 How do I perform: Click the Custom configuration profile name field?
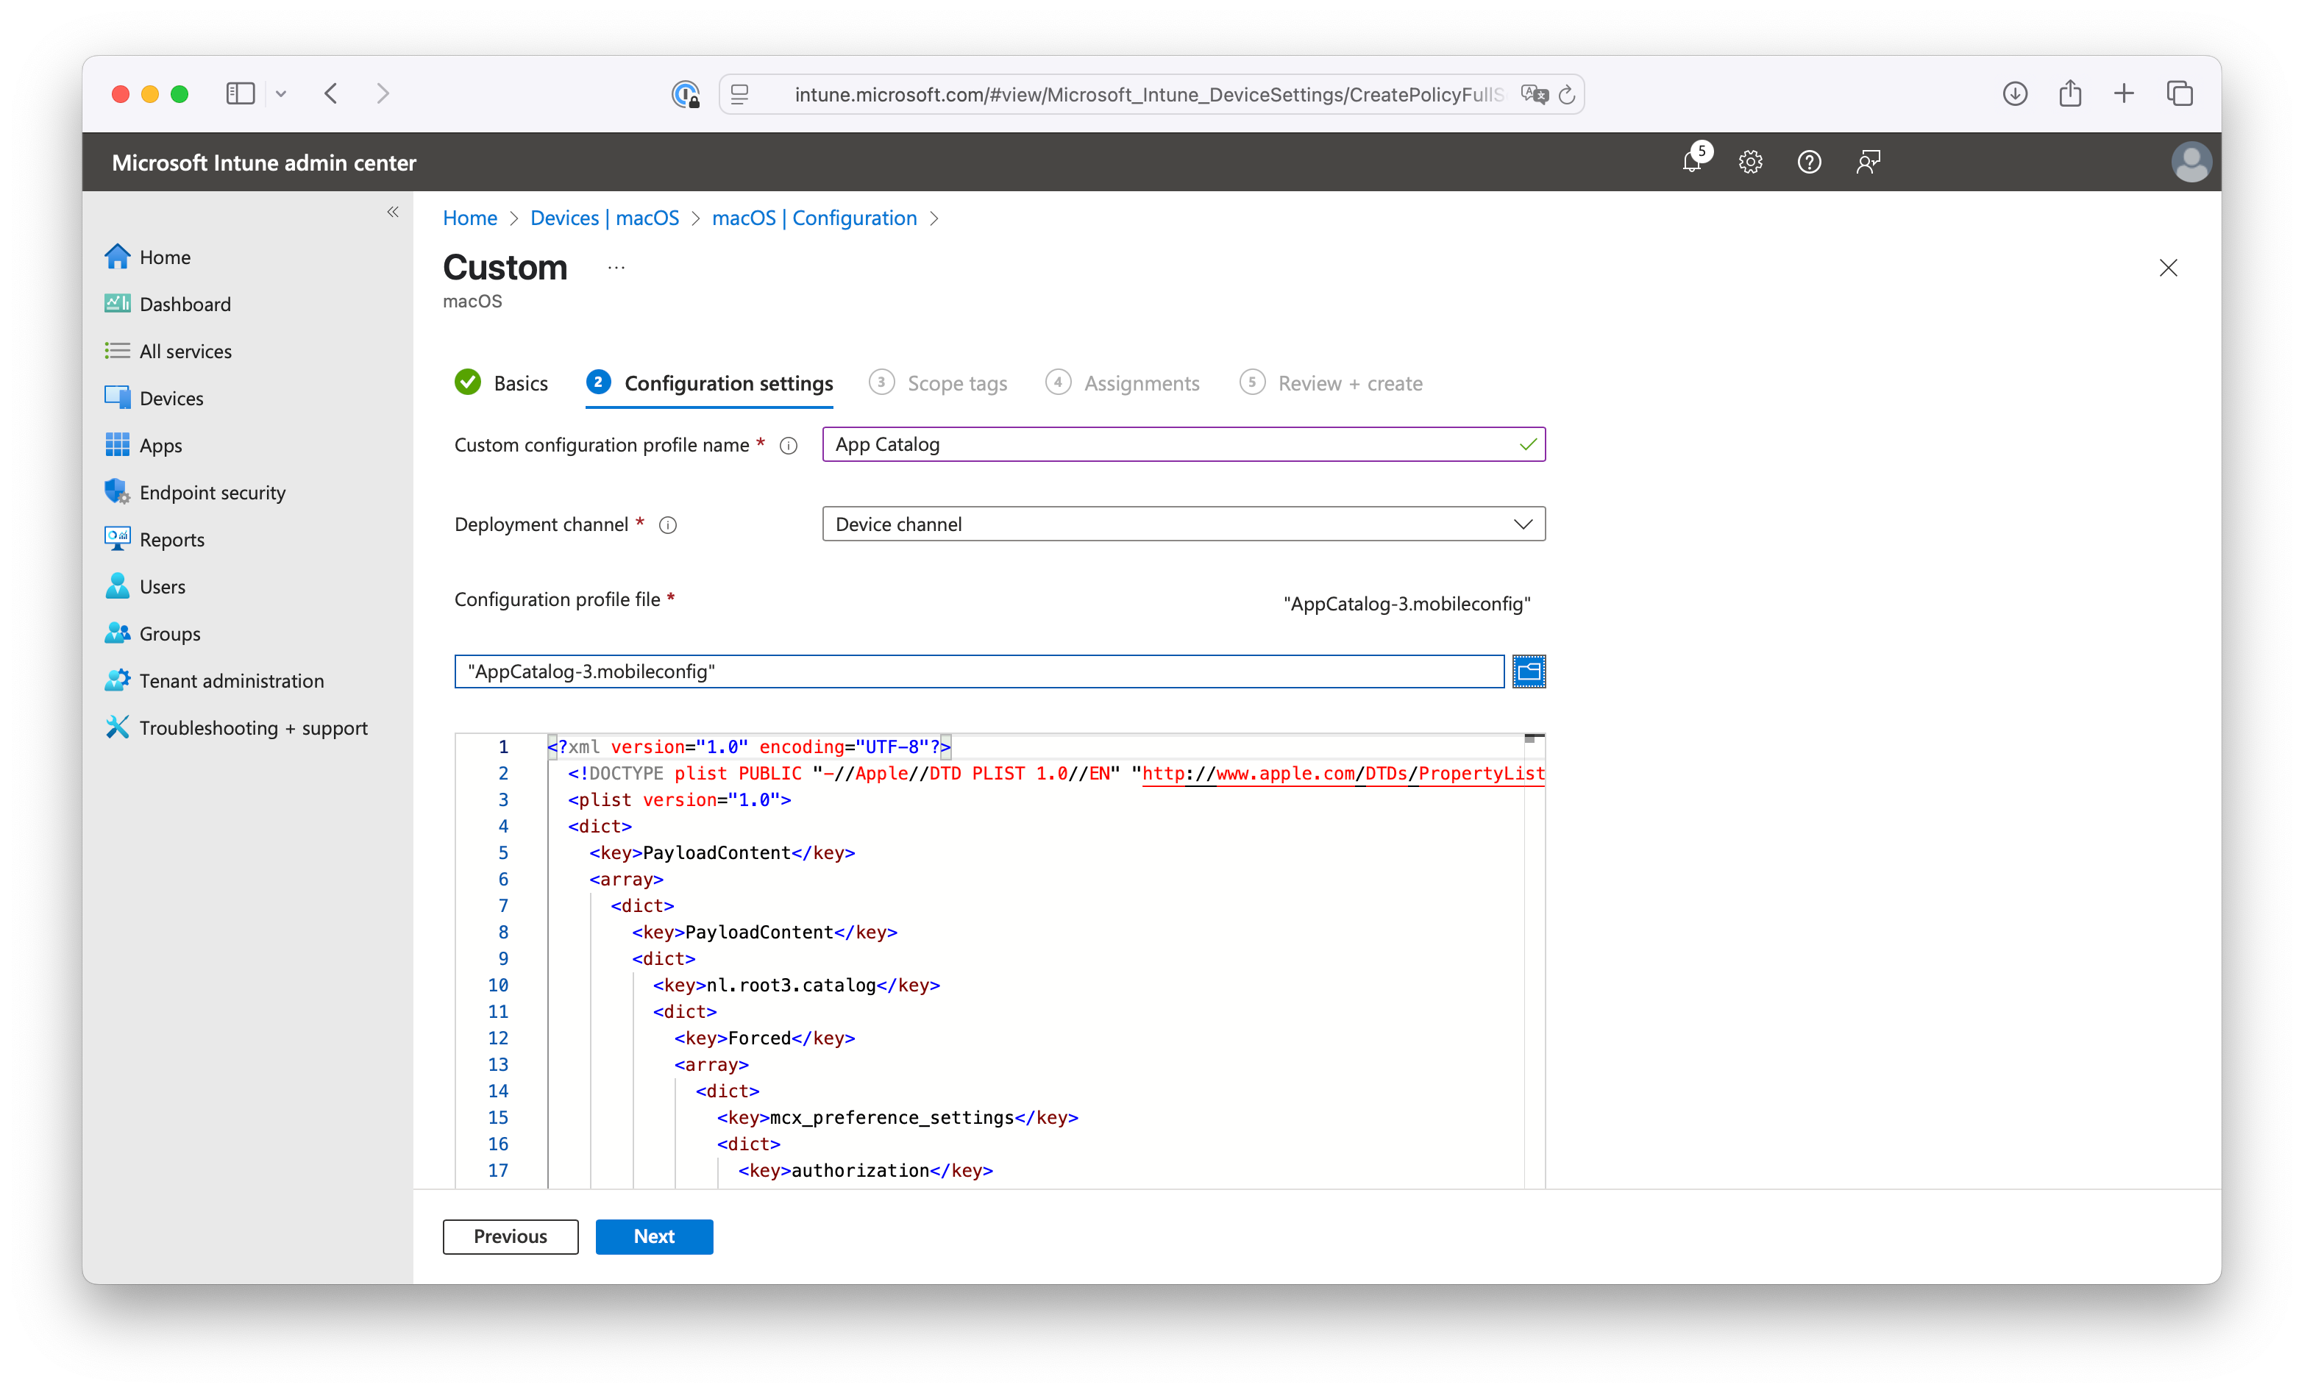1183,444
